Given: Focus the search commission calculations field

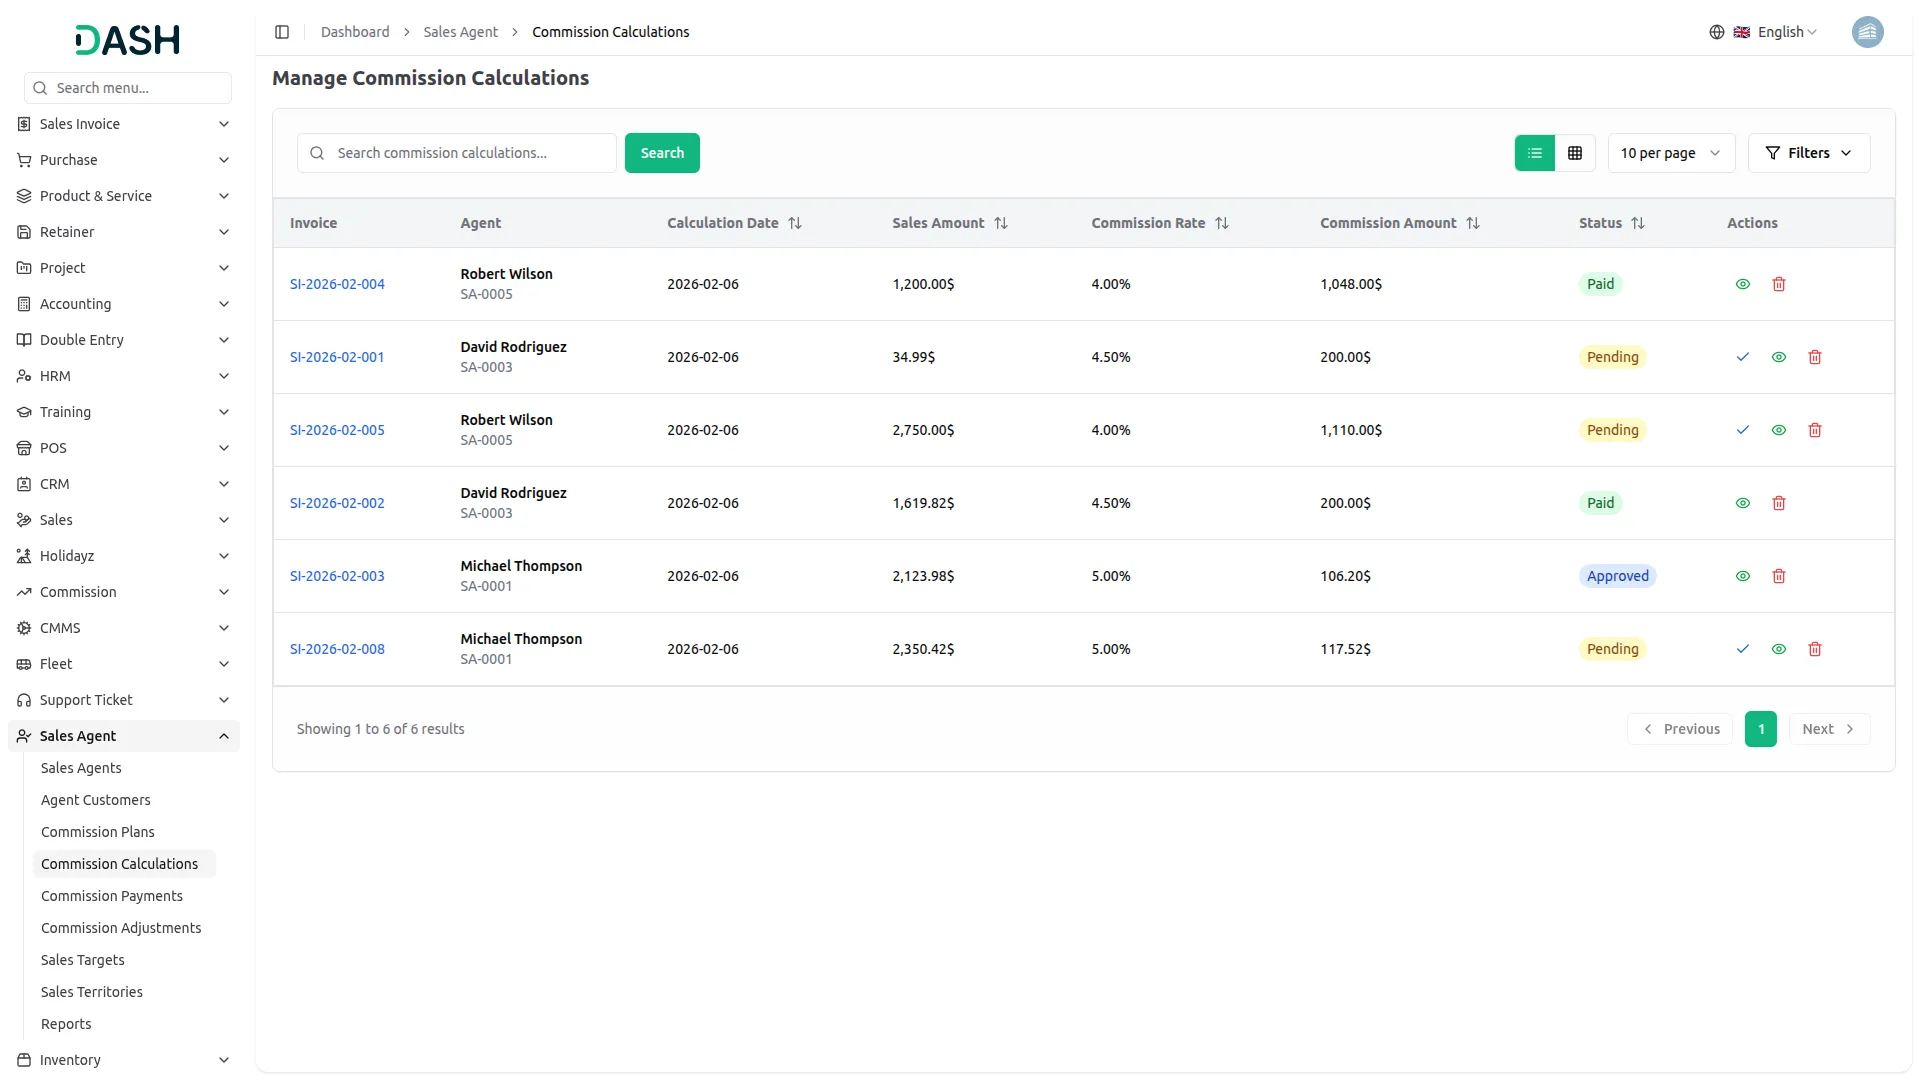Looking at the screenshot, I should [x=470, y=153].
